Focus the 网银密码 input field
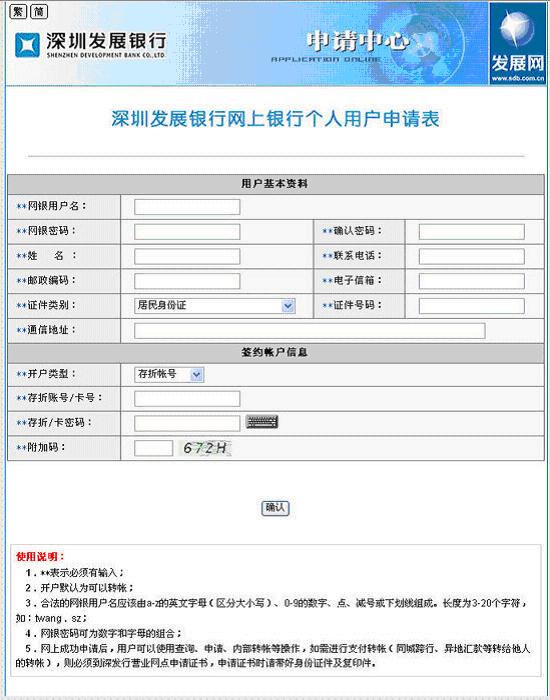 (187, 232)
